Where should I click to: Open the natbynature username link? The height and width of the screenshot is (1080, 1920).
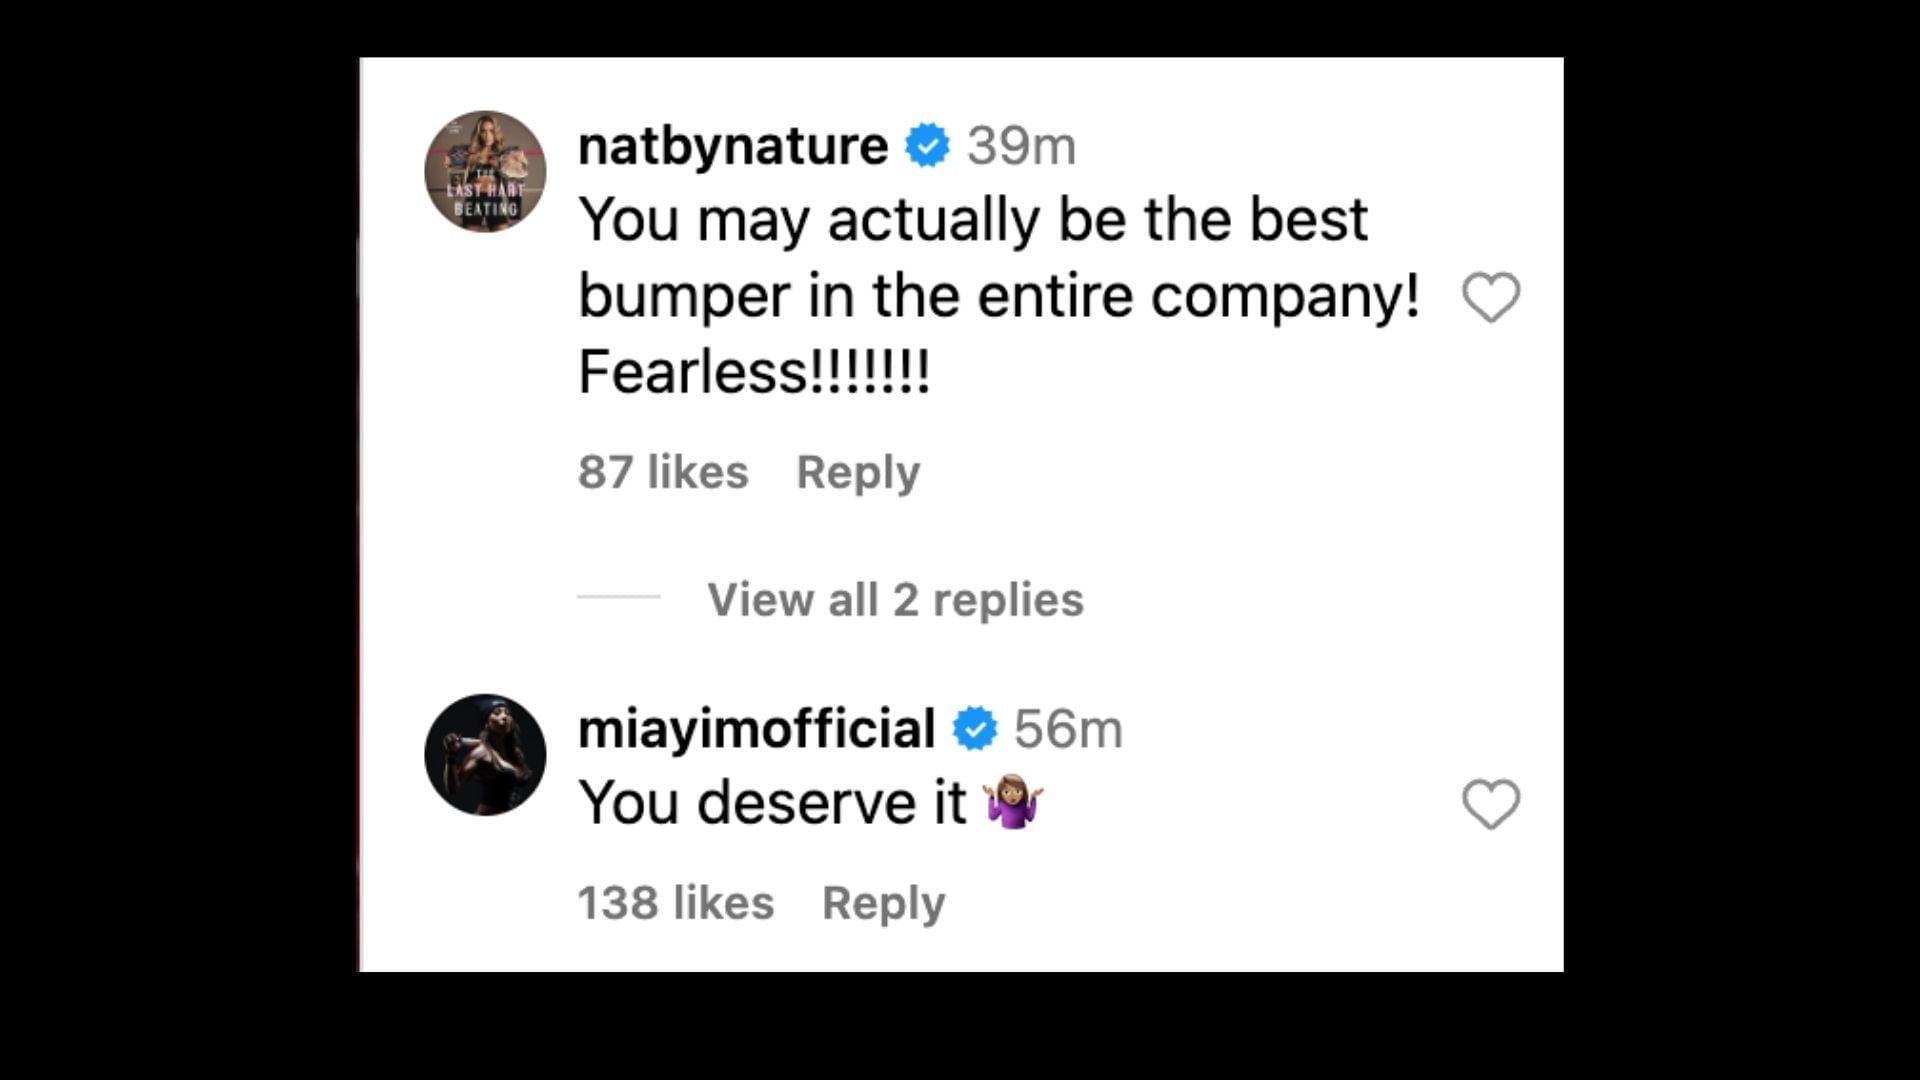(733, 146)
